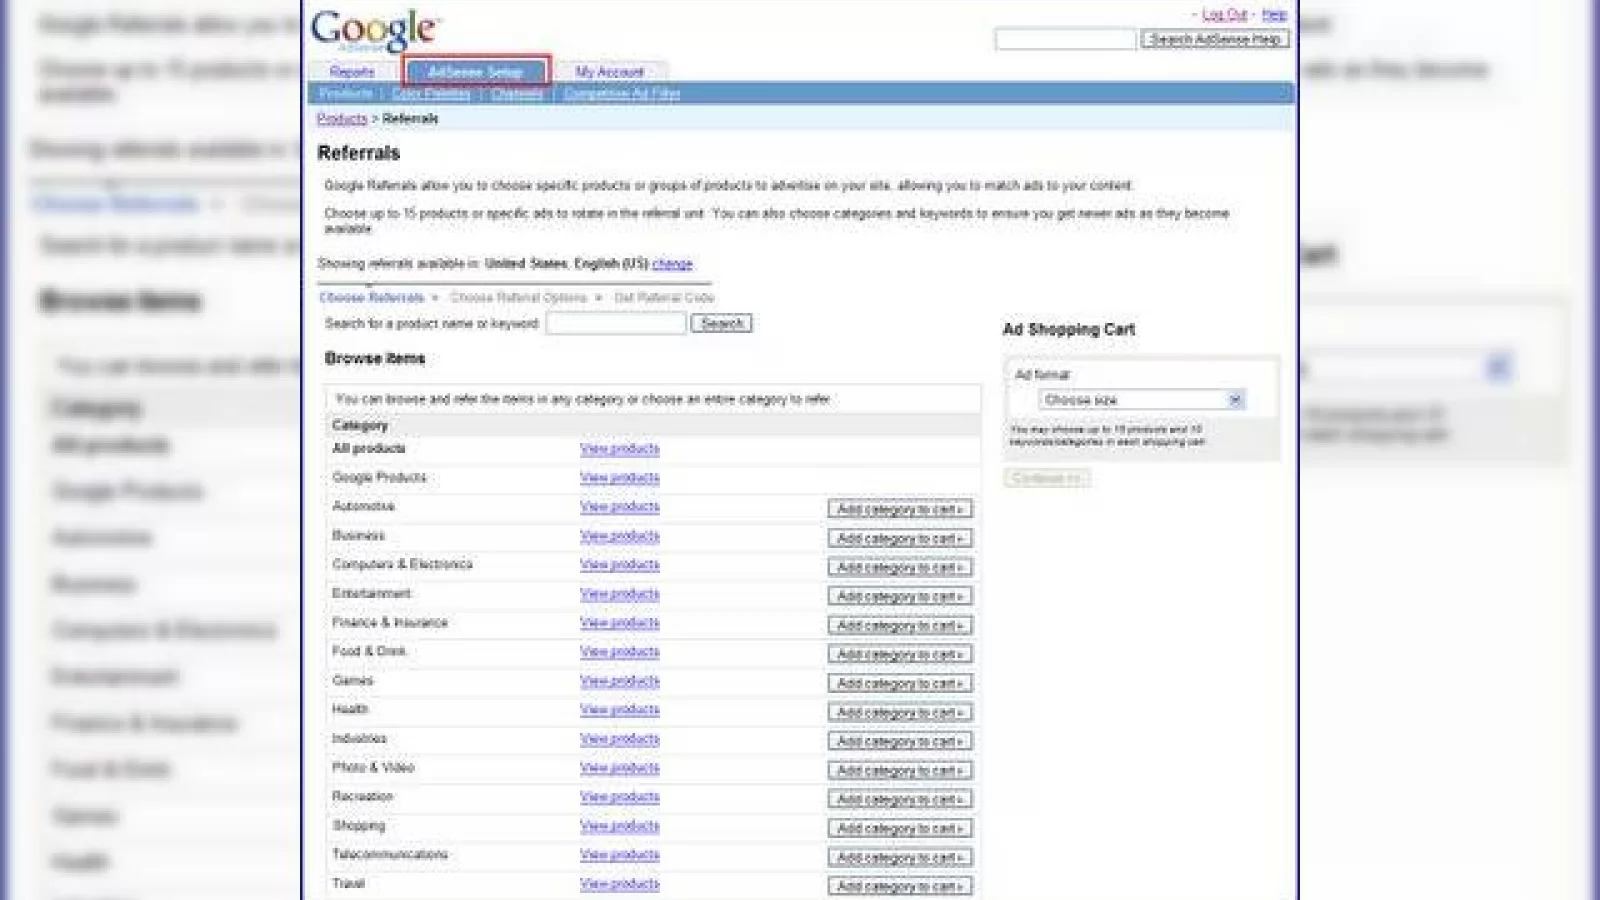View products for Business
This screenshot has height=900, width=1600.
620,536
